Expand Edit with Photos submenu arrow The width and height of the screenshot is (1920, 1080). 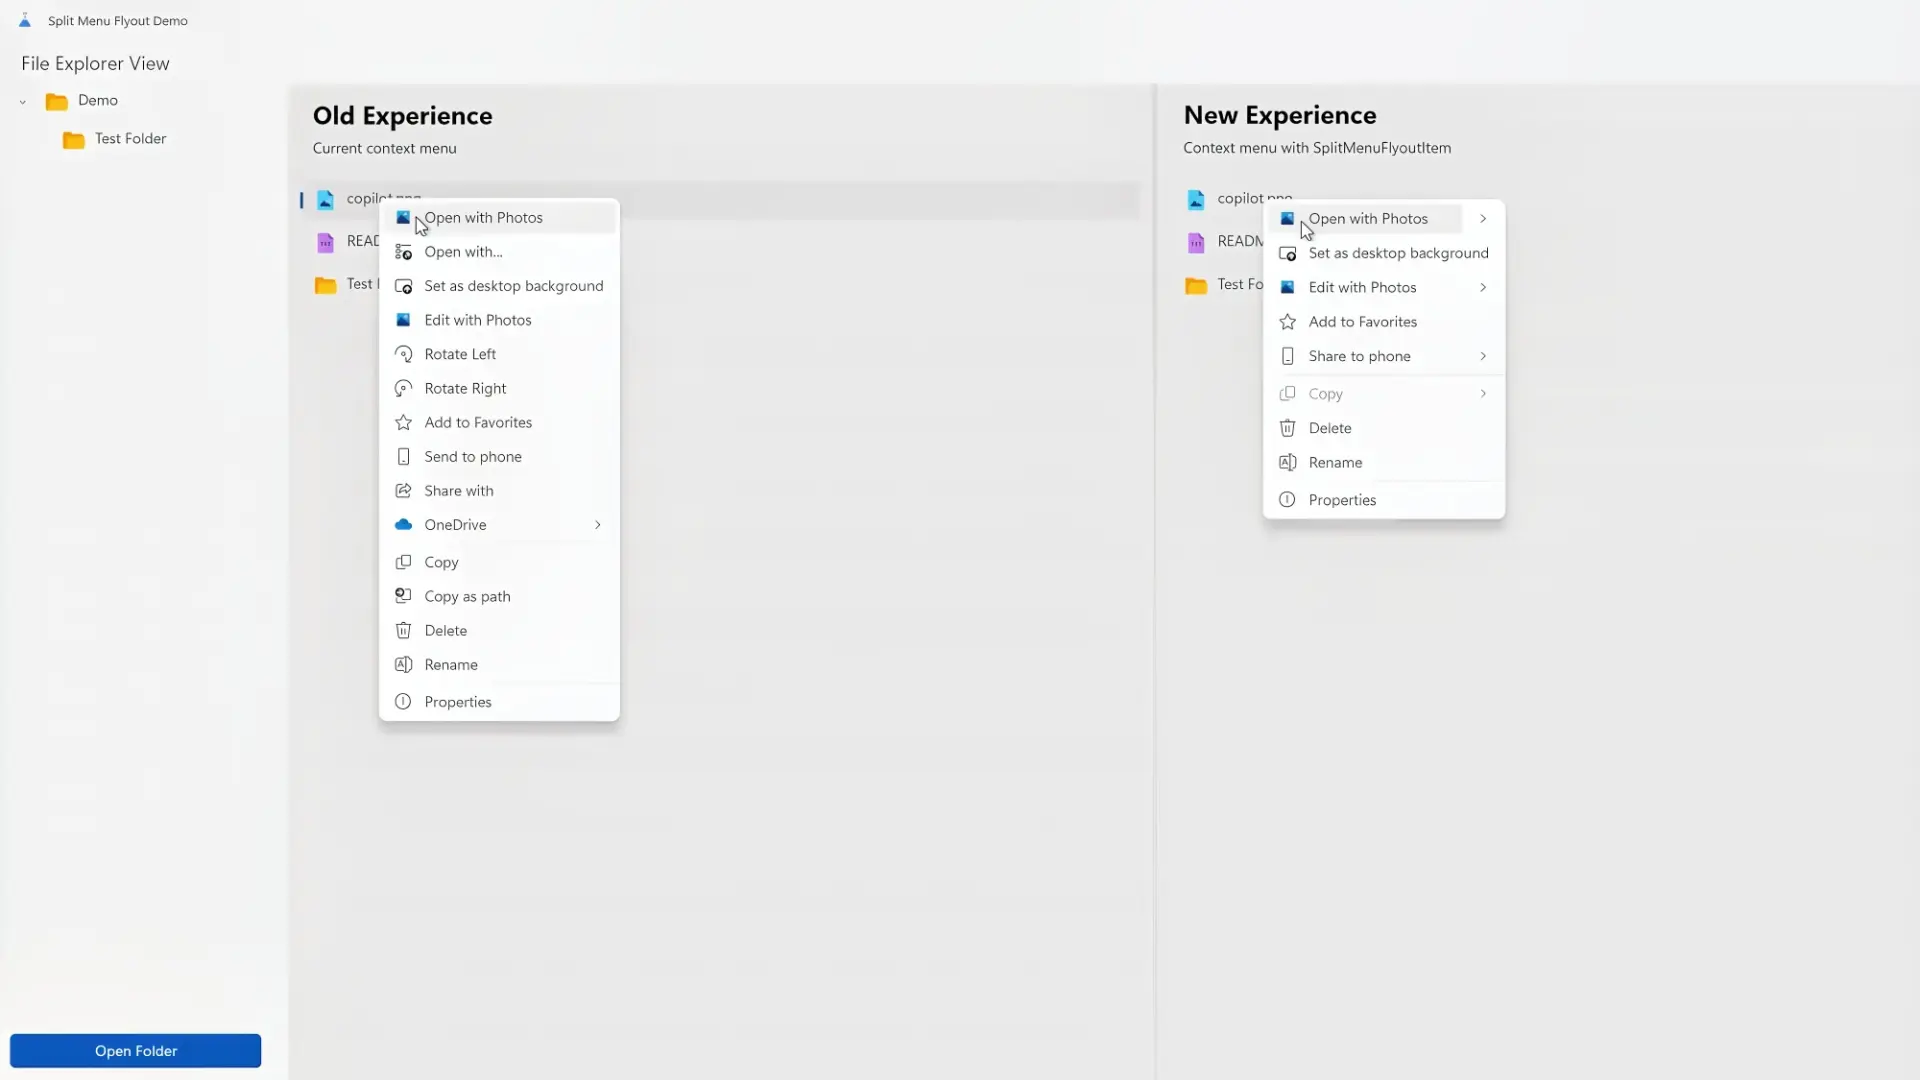pyautogui.click(x=1483, y=287)
